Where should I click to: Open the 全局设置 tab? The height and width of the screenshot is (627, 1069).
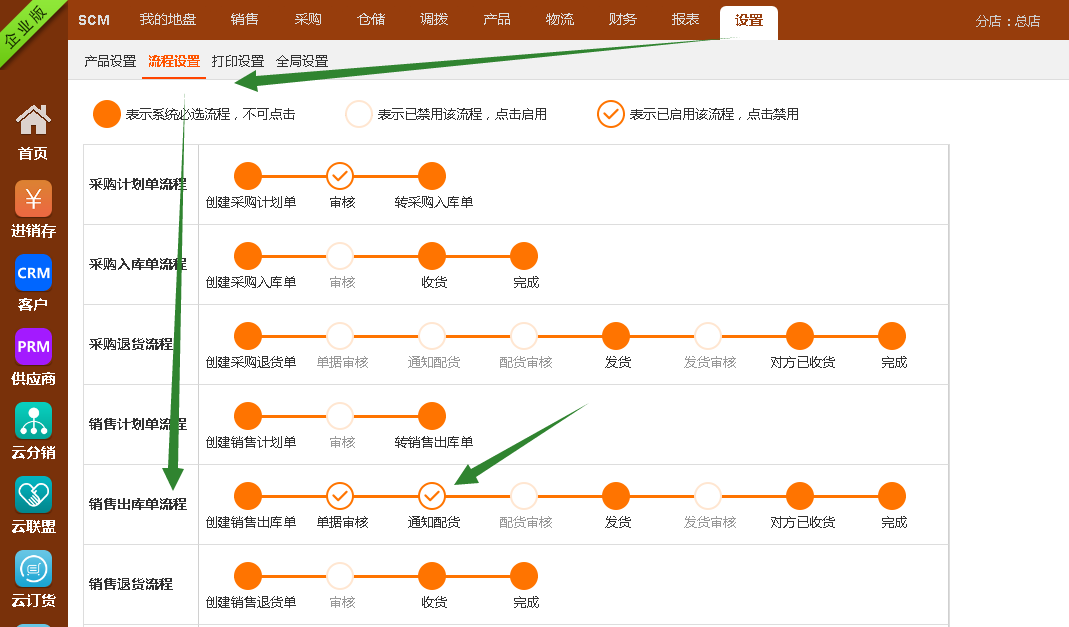302,61
